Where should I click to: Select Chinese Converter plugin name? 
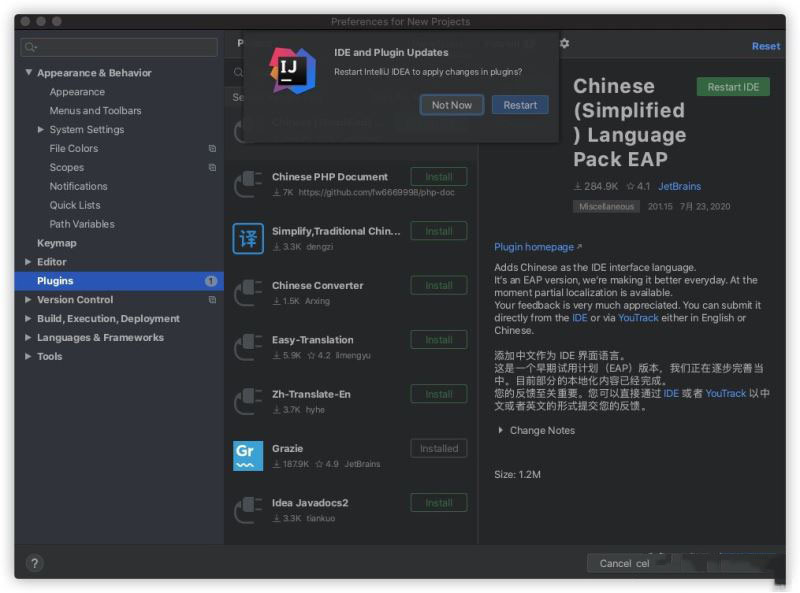tap(317, 285)
